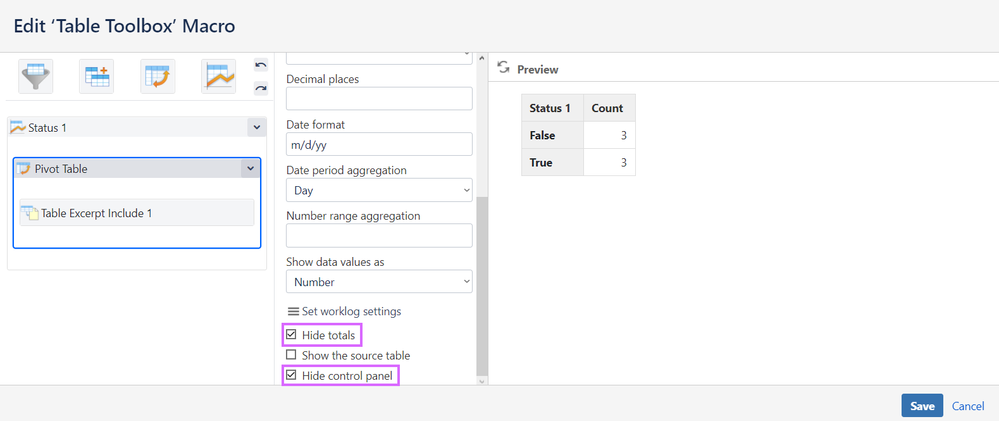Click the count value in False row
999x421 pixels.
click(x=625, y=135)
